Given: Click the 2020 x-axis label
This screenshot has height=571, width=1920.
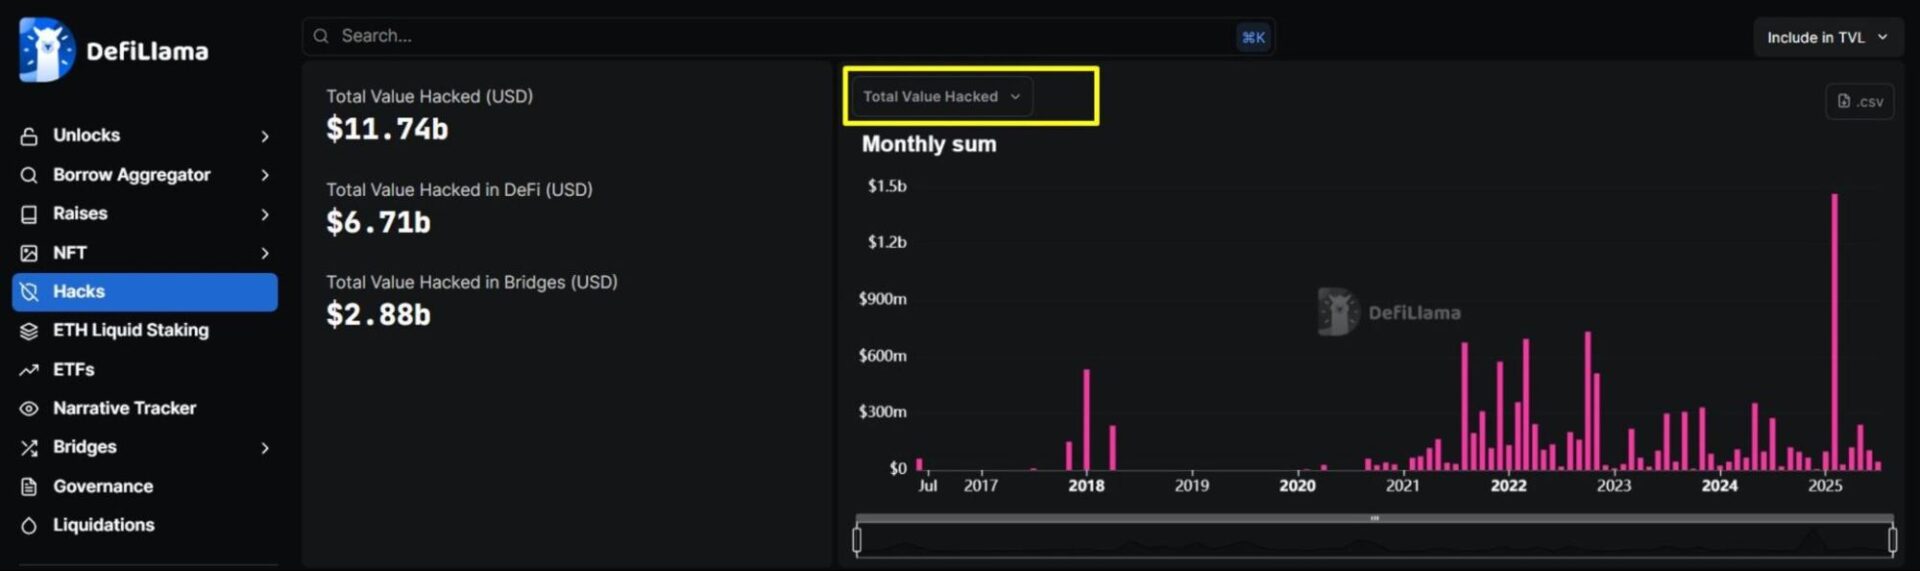Looking at the screenshot, I should point(1297,485).
